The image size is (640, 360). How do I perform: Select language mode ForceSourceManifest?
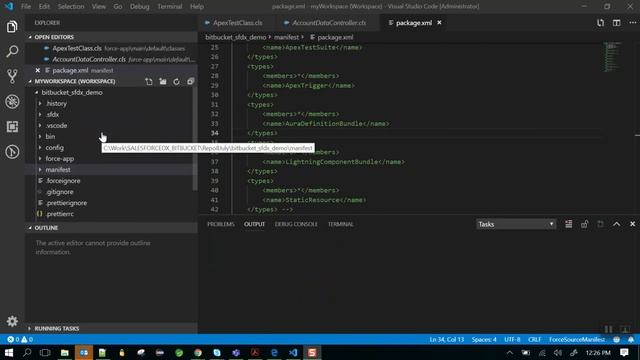(x=577, y=340)
